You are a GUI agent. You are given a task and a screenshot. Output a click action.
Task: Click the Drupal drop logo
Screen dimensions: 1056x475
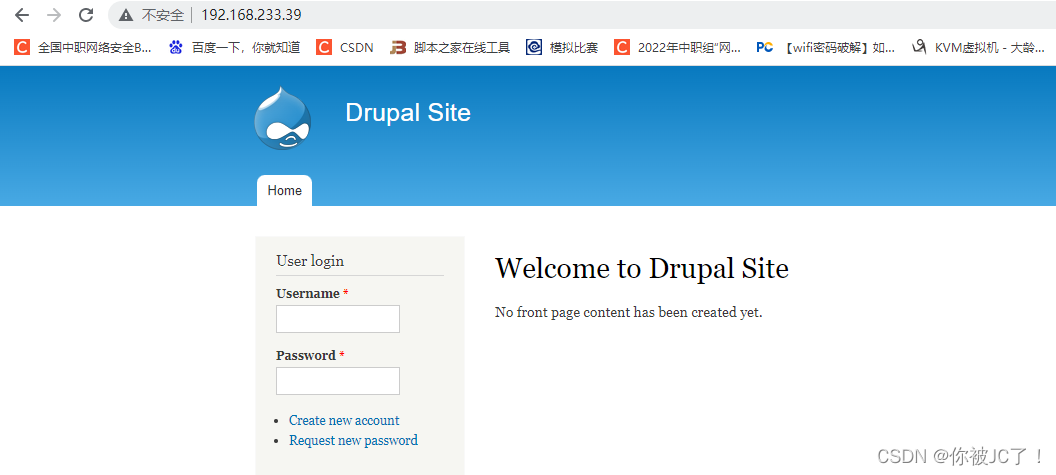pyautogui.click(x=283, y=118)
